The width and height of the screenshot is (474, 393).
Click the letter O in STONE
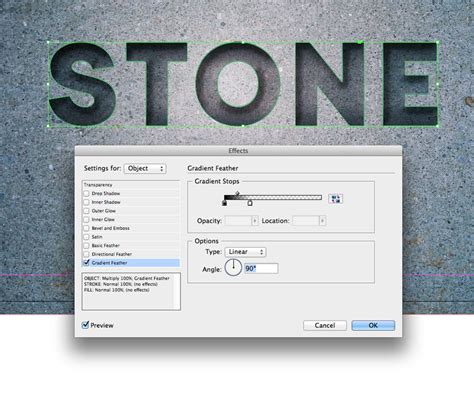238,83
